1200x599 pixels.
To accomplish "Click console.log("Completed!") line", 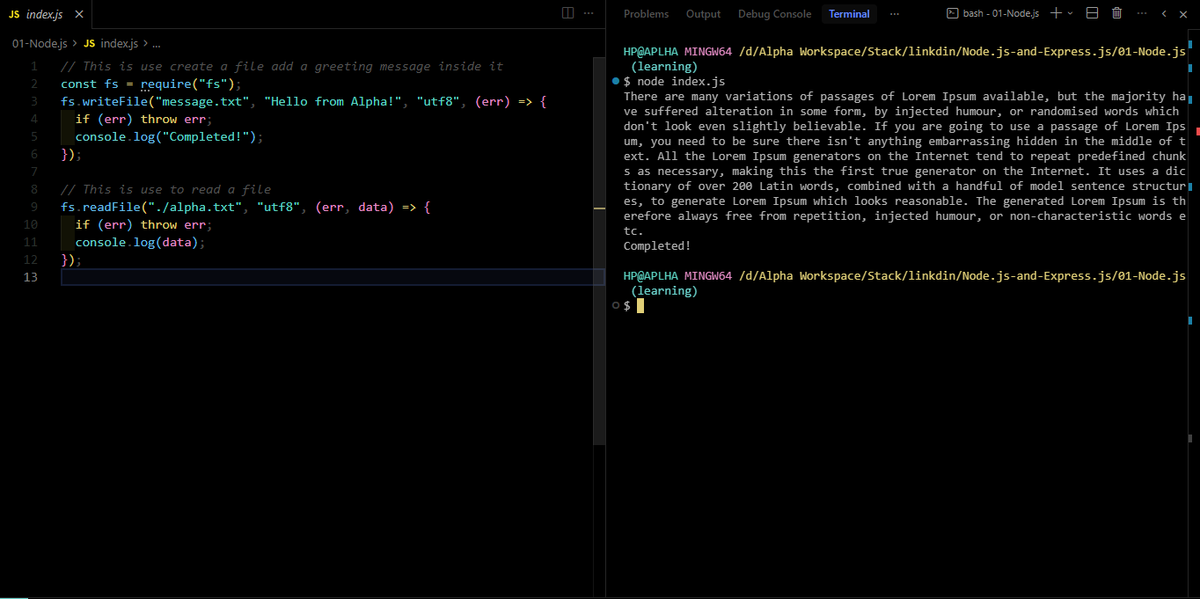I will pyautogui.click(x=169, y=137).
